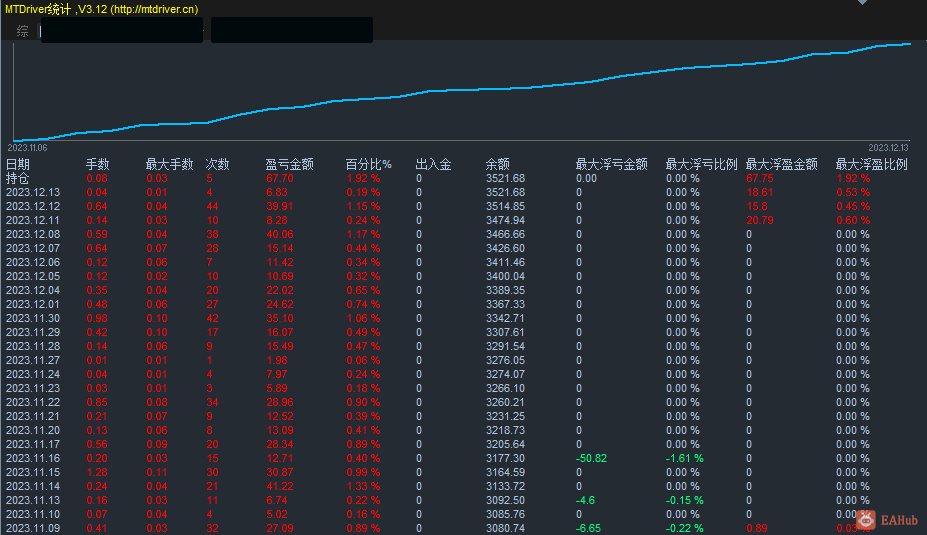Click the 6.83 profit amount
Viewport: 927px width, 535px height.
tap(277, 192)
